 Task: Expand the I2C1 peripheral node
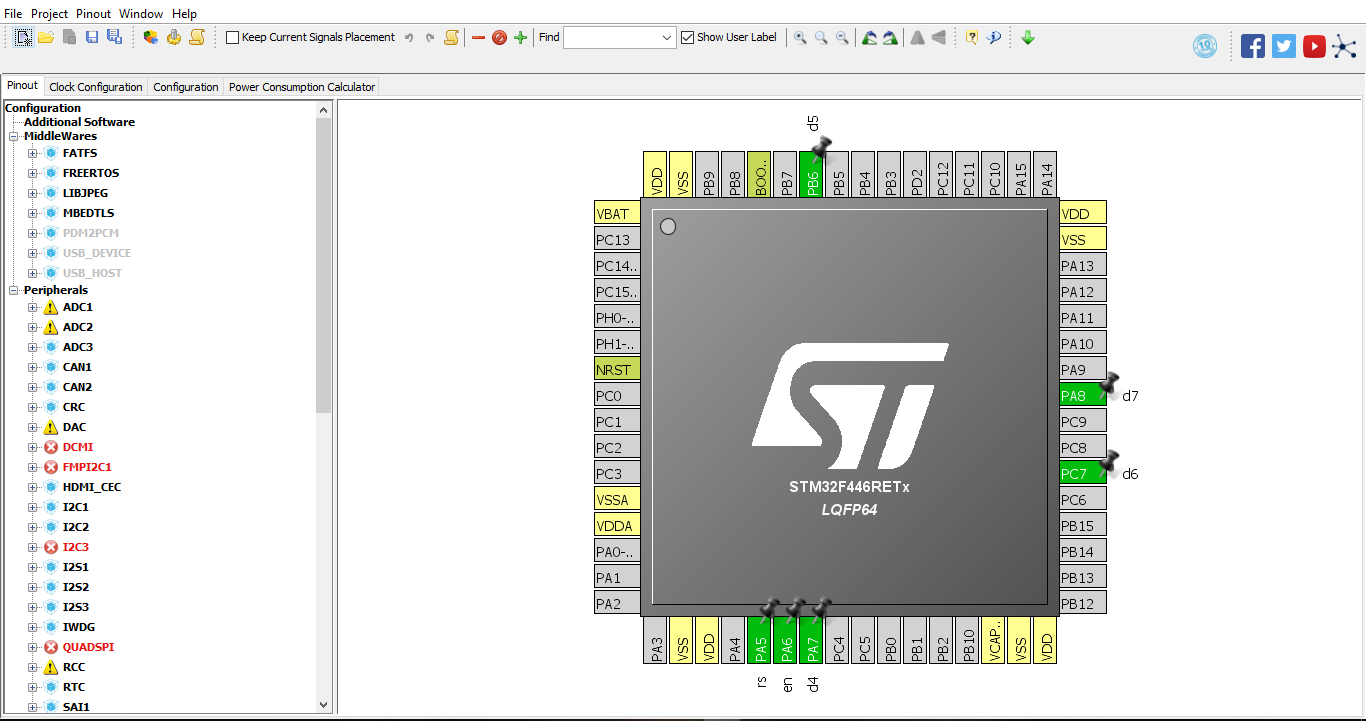coord(32,507)
